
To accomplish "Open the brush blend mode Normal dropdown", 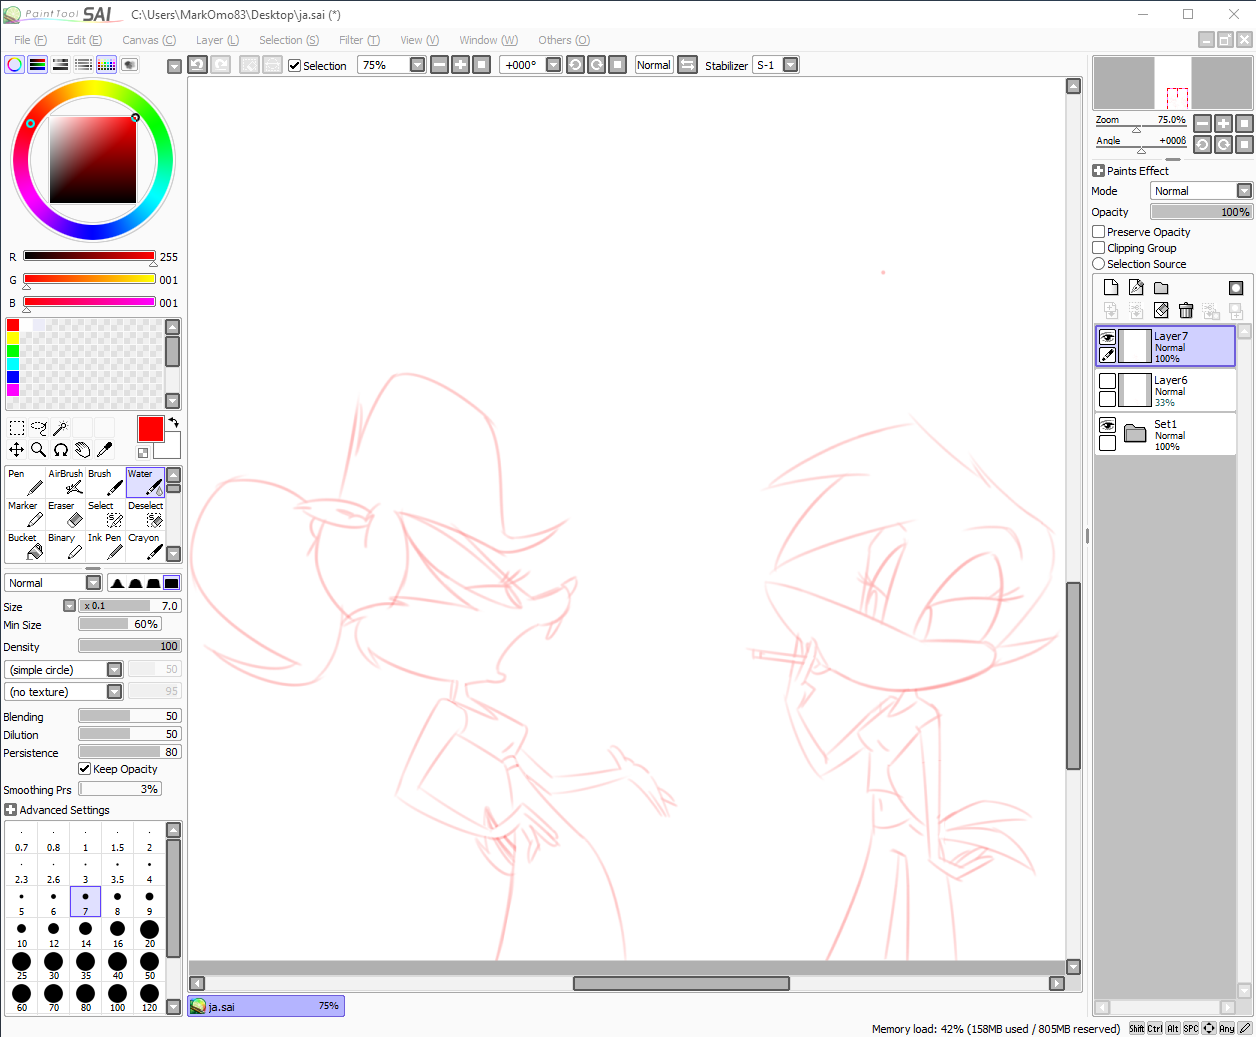I will pyautogui.click(x=93, y=583).
